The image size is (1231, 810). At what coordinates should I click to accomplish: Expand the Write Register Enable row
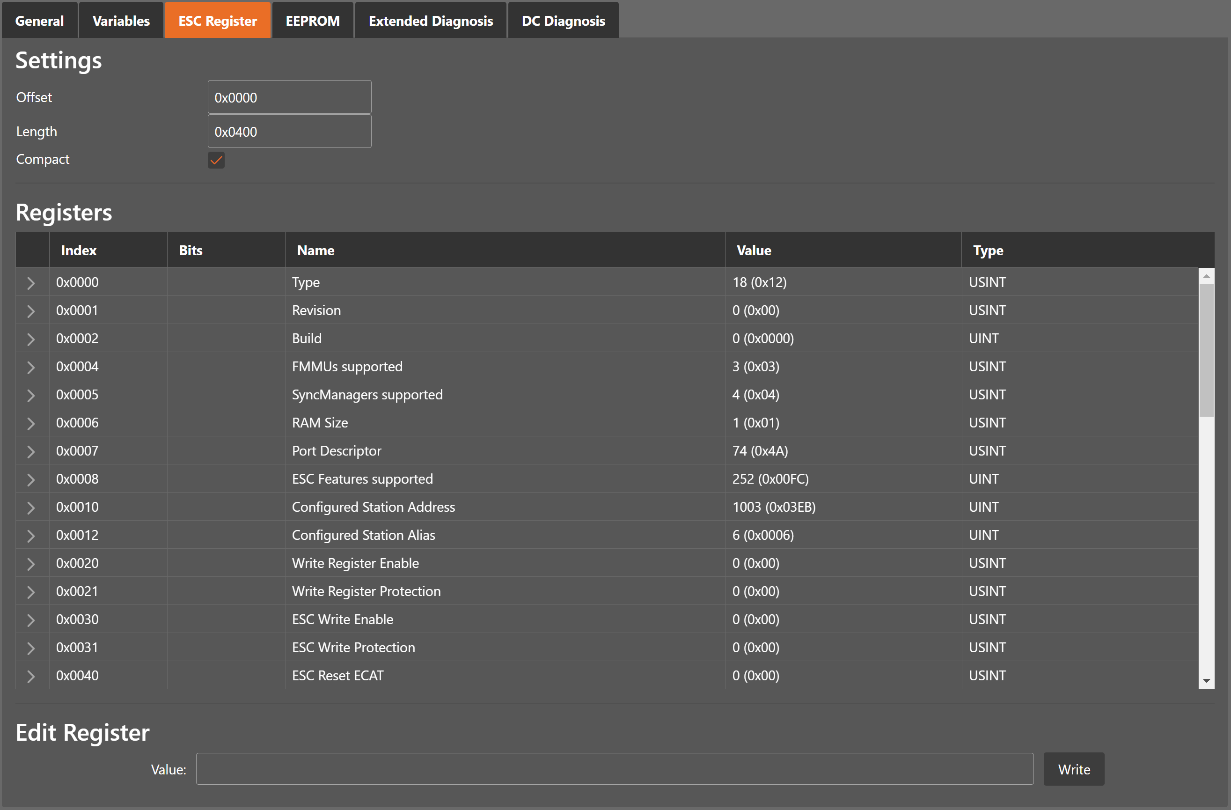tap(31, 564)
